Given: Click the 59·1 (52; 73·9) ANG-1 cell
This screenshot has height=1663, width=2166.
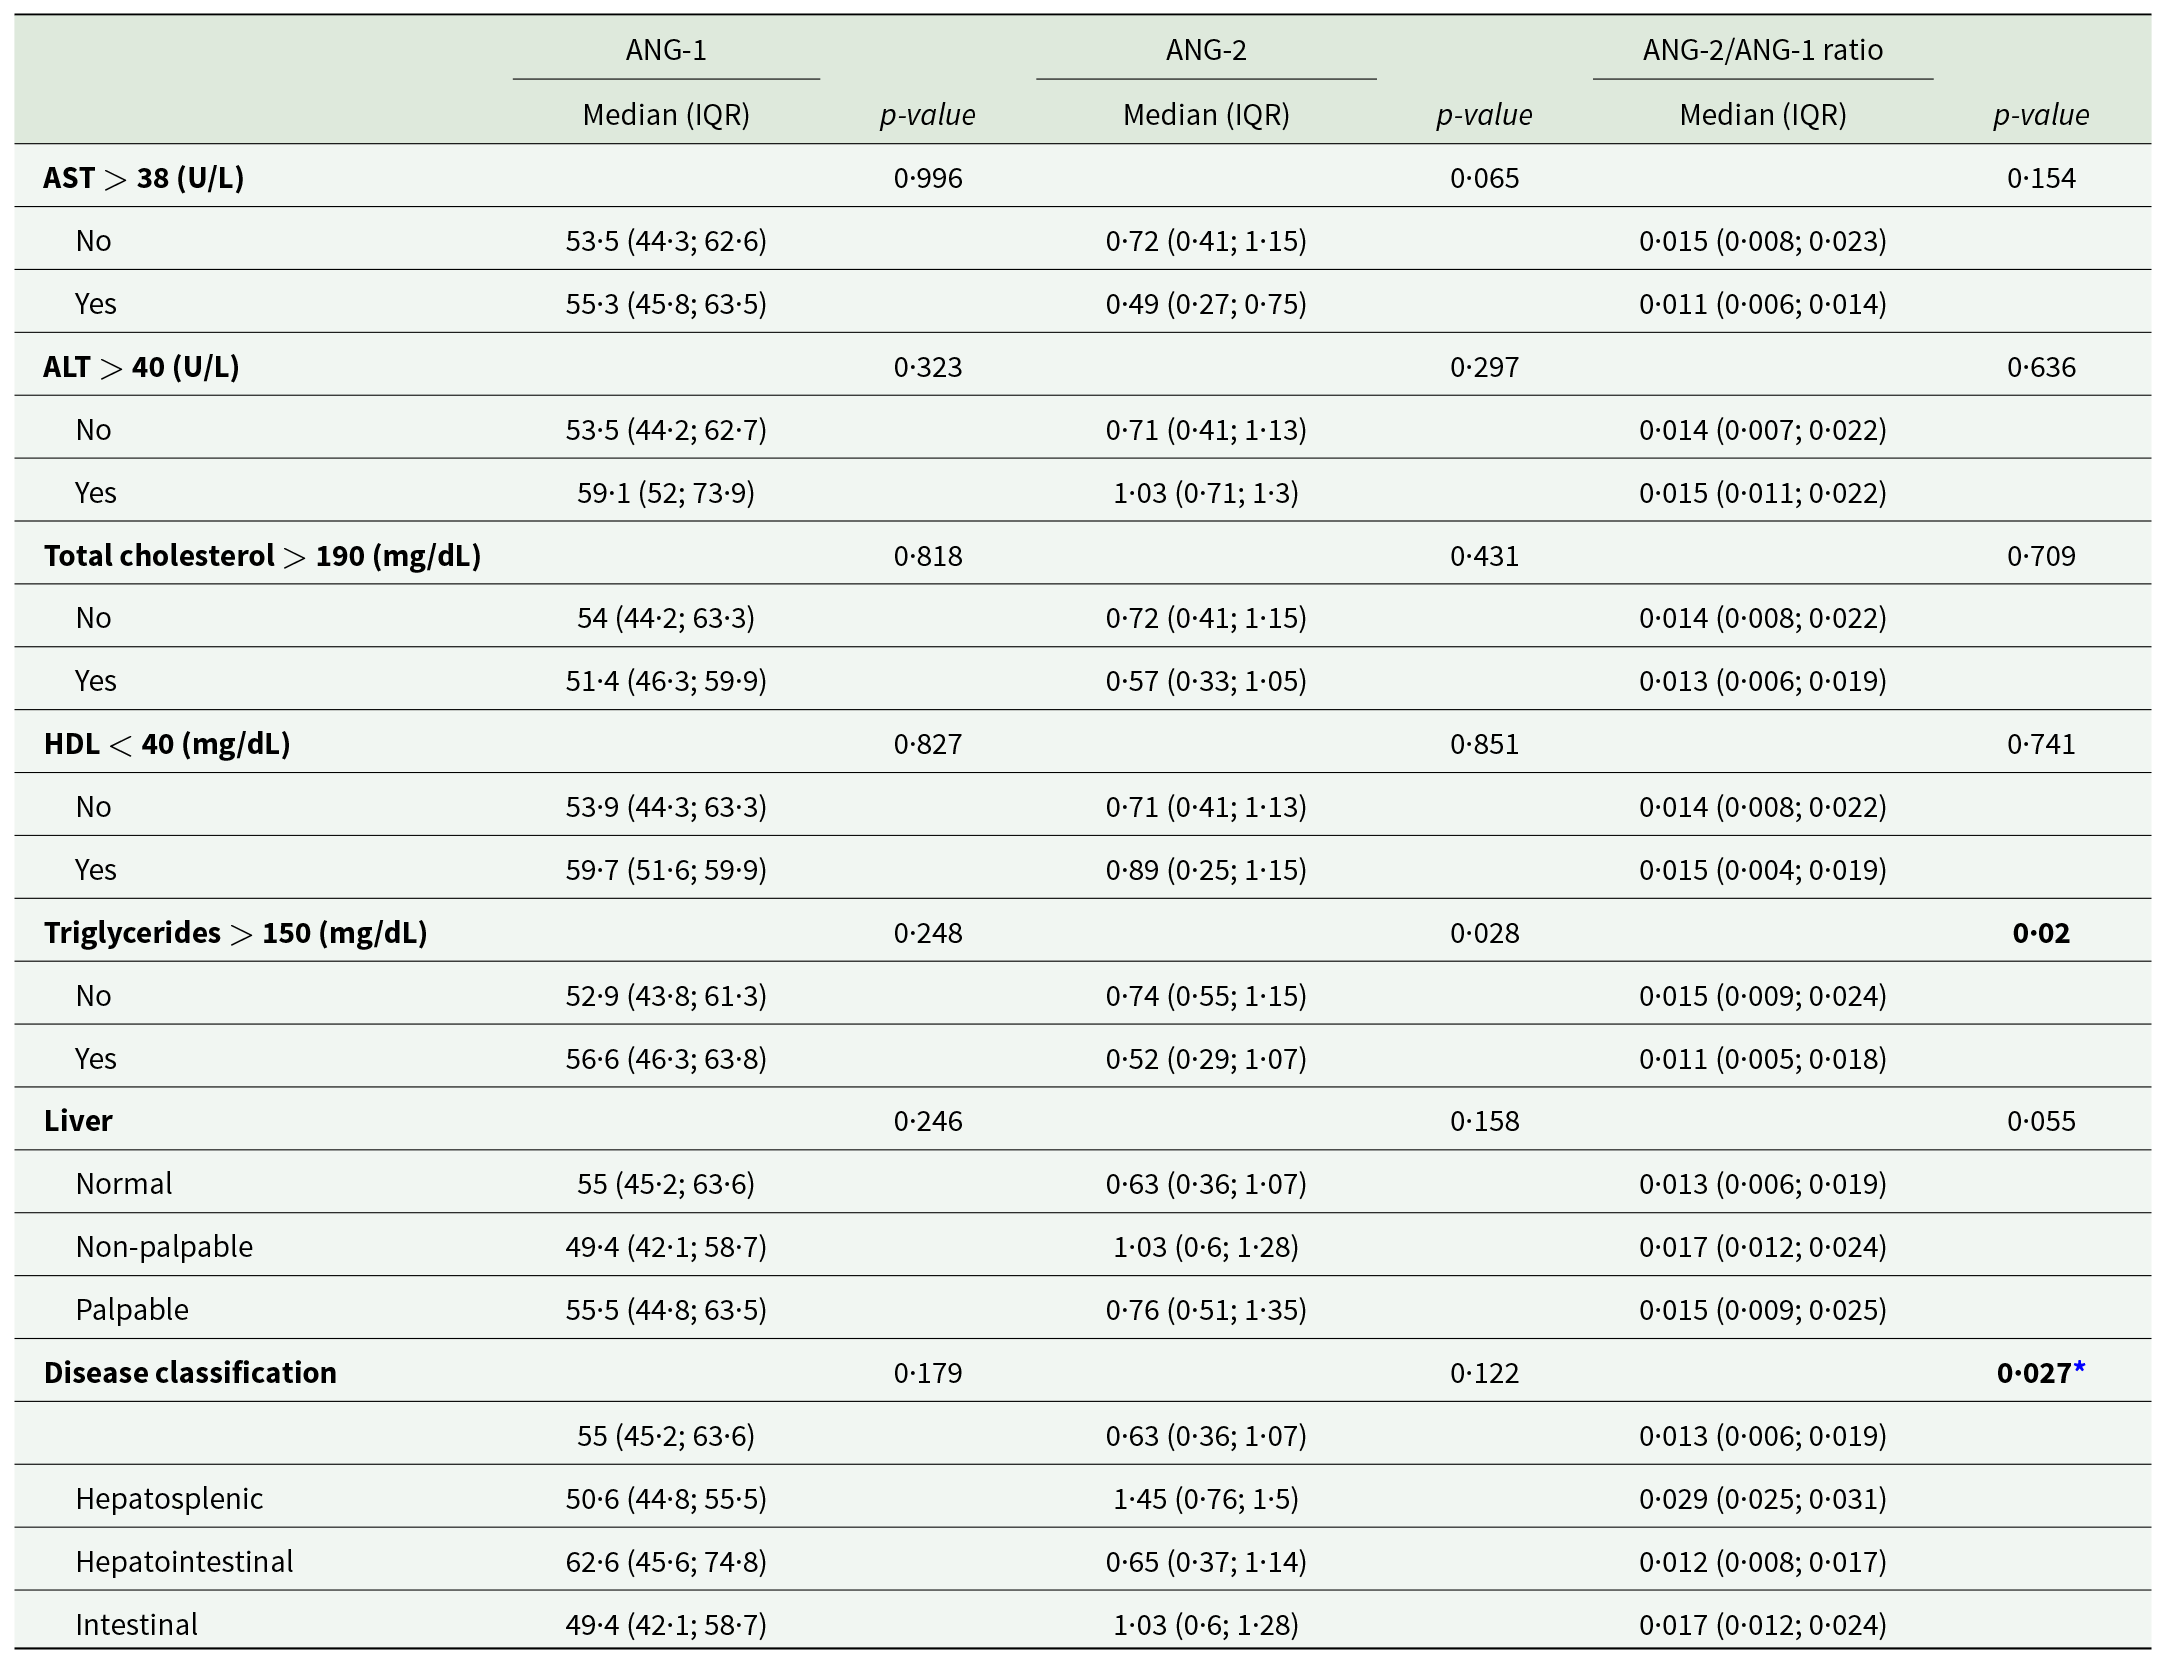Looking at the screenshot, I should (666, 493).
